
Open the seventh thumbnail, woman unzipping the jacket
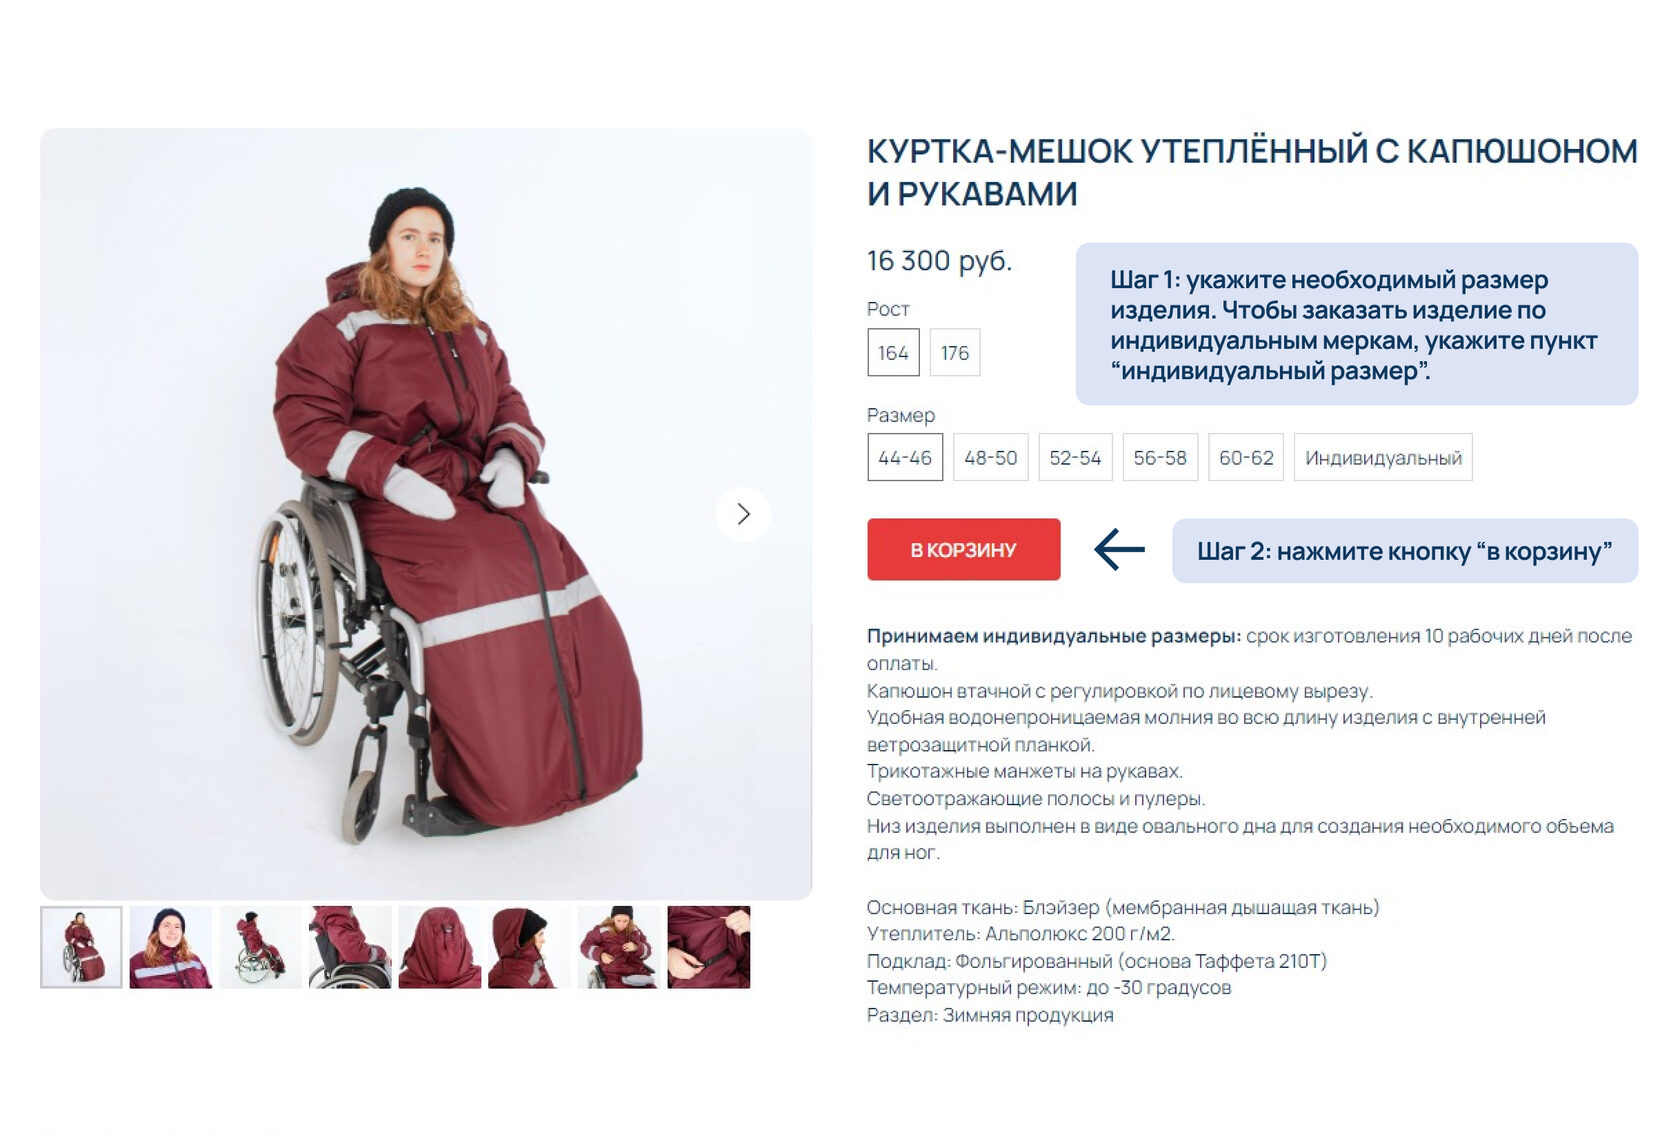coord(619,947)
